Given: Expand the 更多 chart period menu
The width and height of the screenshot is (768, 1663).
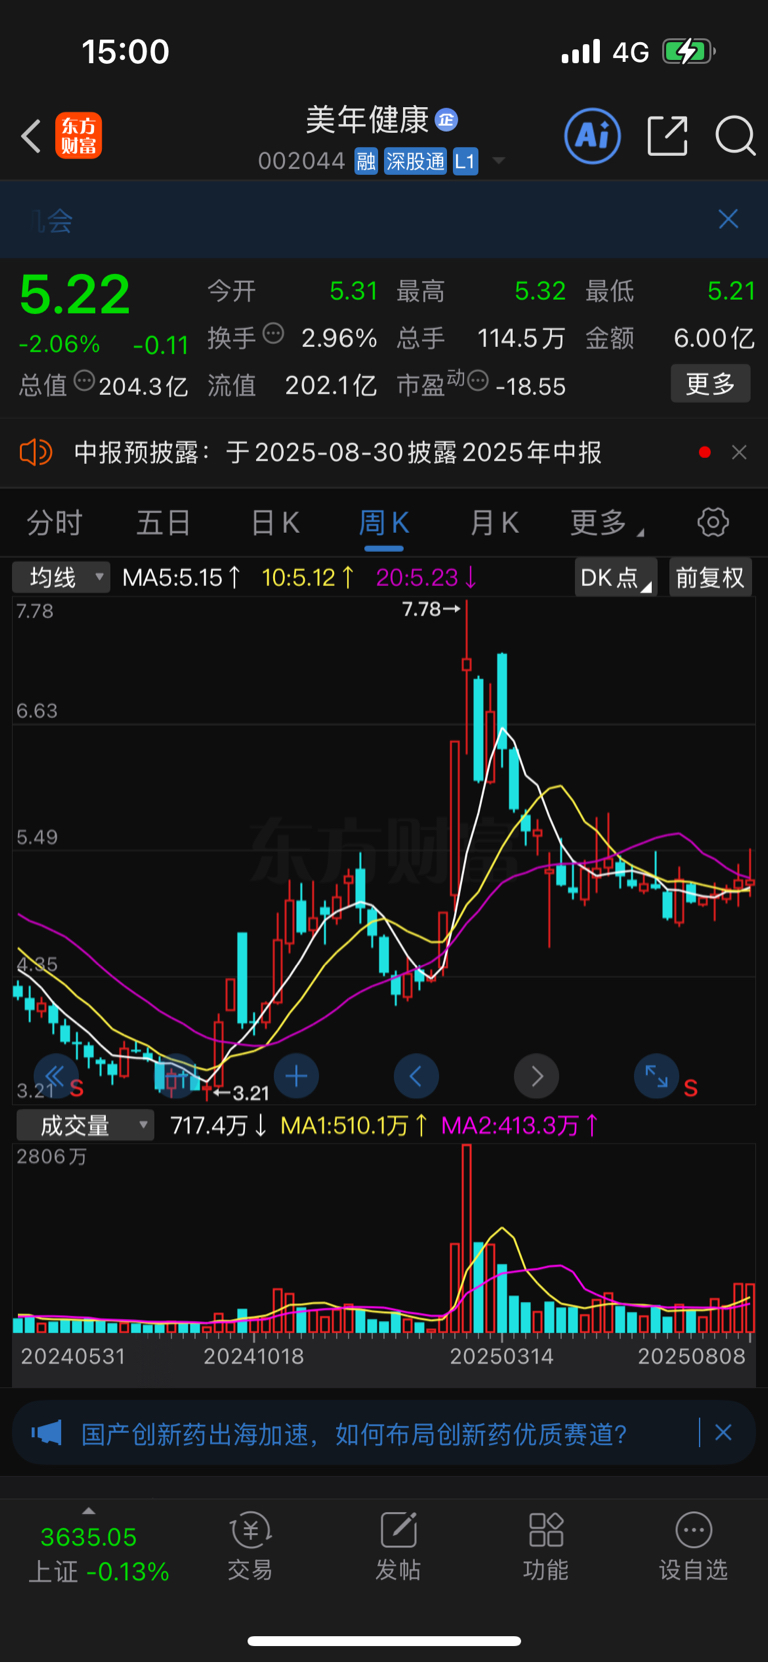Looking at the screenshot, I should 606,522.
